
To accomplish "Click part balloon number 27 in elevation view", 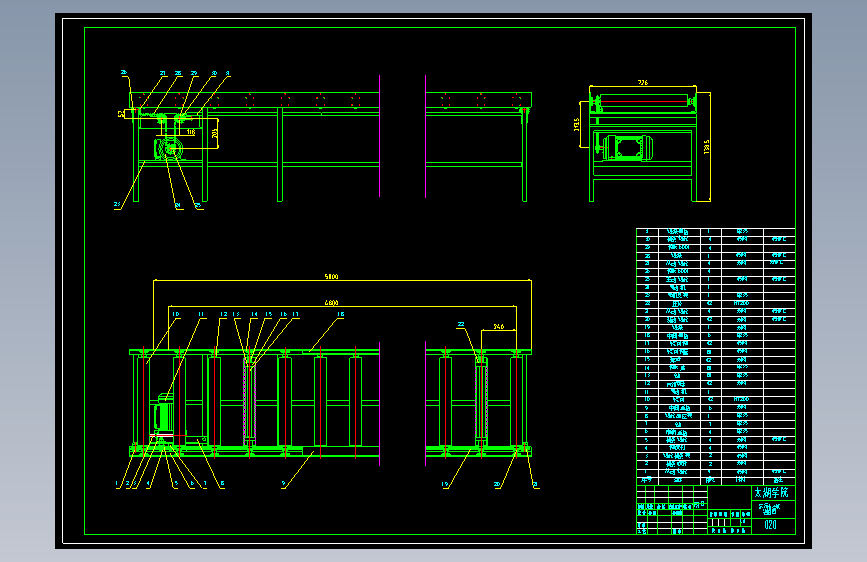I will (163, 73).
